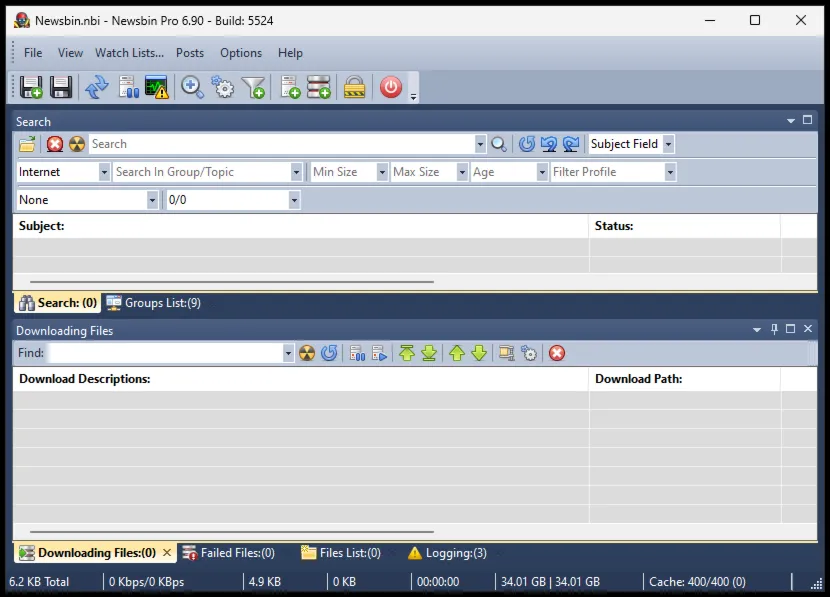The height and width of the screenshot is (597, 830).
Task: Click the gear icon in Downloading toolbar
Action: click(x=529, y=353)
